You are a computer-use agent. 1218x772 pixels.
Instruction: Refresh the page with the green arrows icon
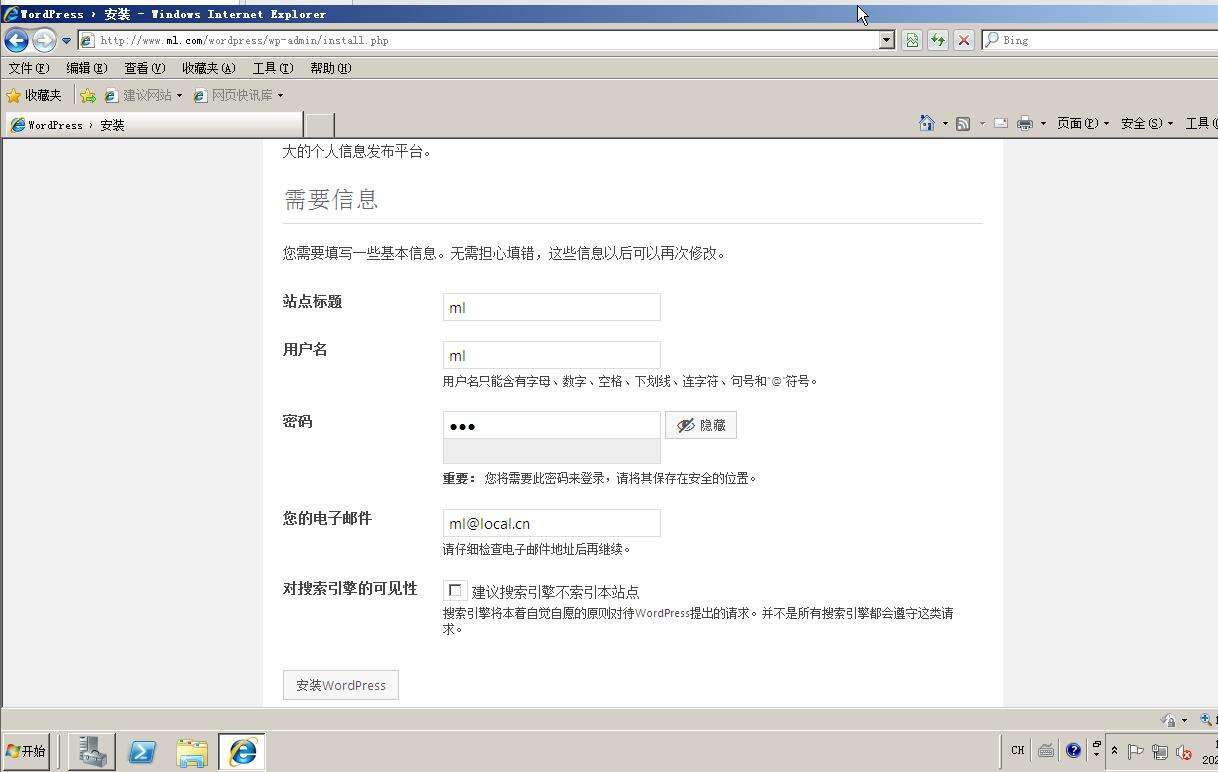pyautogui.click(x=938, y=40)
